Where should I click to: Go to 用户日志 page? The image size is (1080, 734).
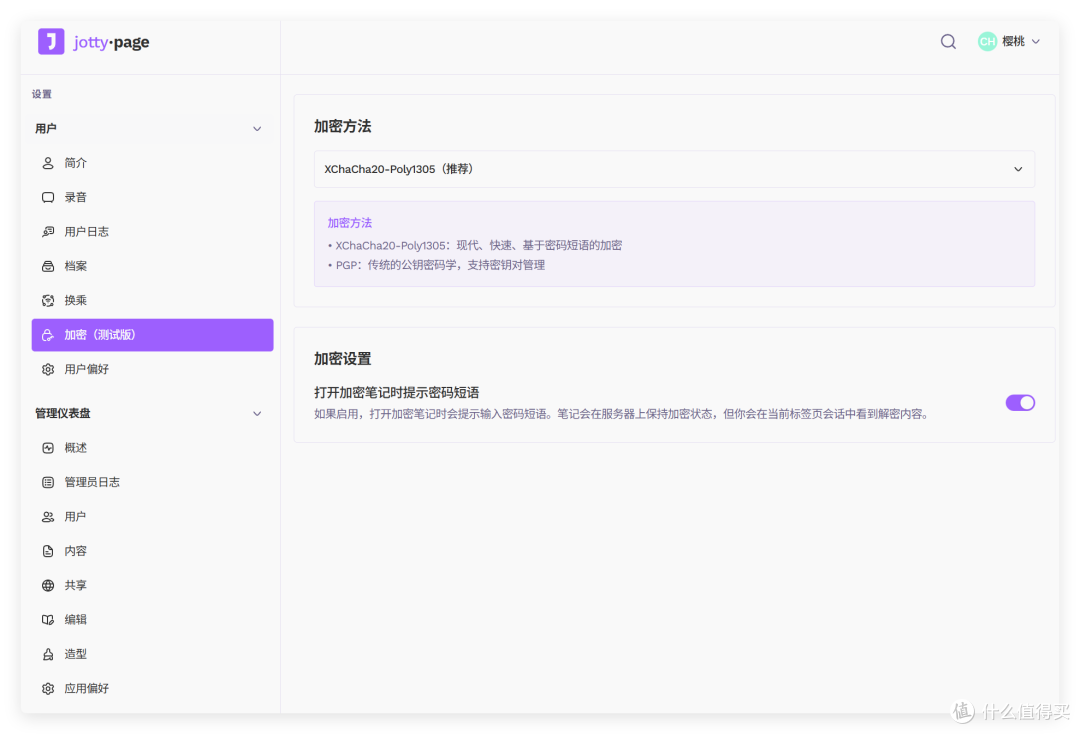click(x=152, y=232)
